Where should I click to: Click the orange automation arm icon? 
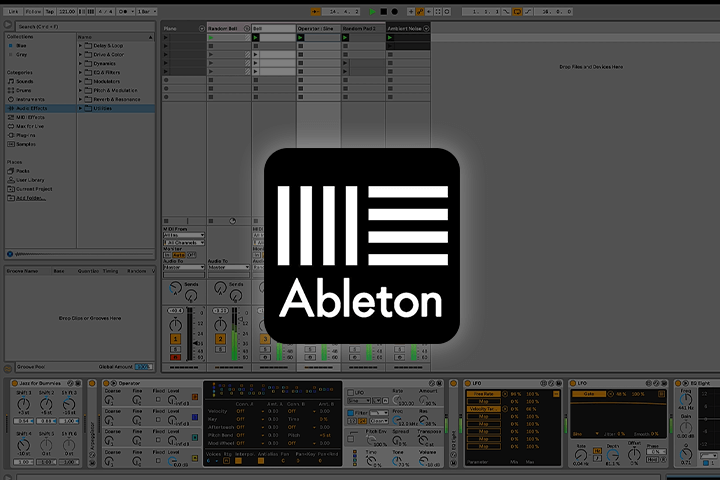pos(420,11)
